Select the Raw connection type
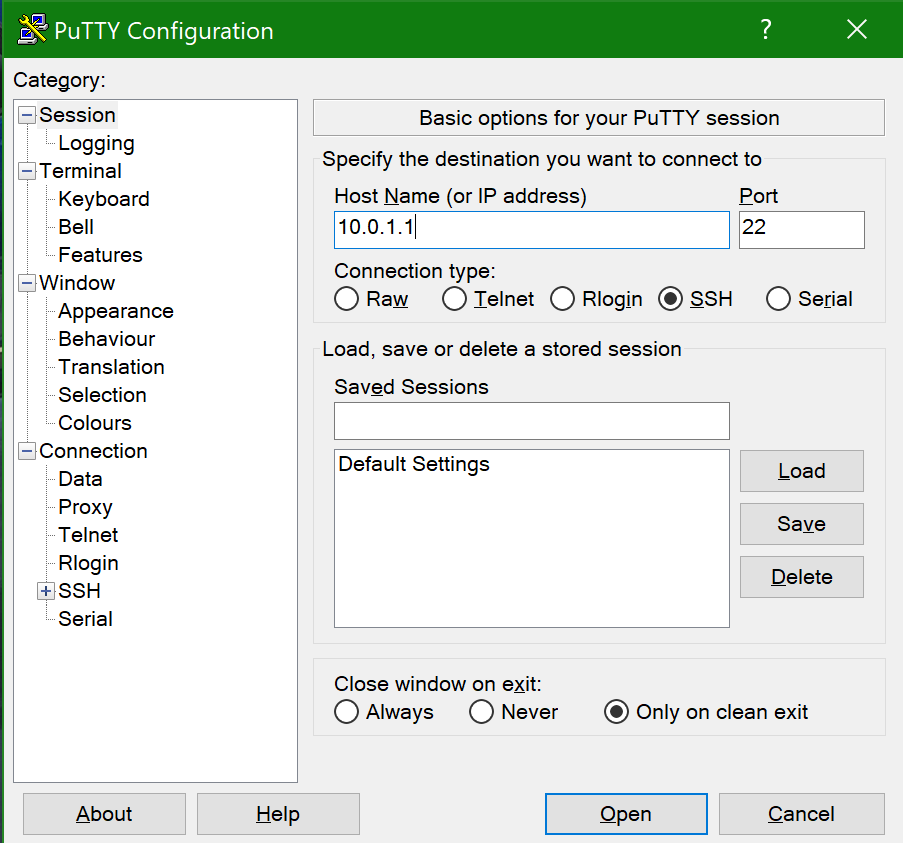Viewport: 903px width, 843px height. pyautogui.click(x=346, y=298)
